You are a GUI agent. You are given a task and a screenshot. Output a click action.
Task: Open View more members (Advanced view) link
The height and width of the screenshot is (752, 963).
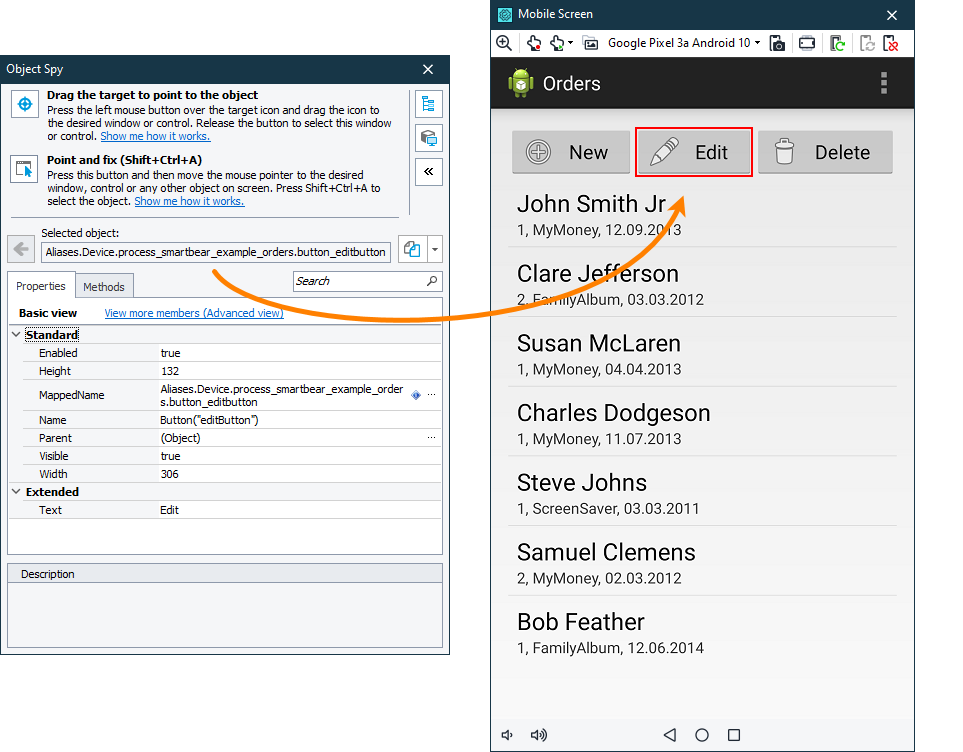(194, 313)
